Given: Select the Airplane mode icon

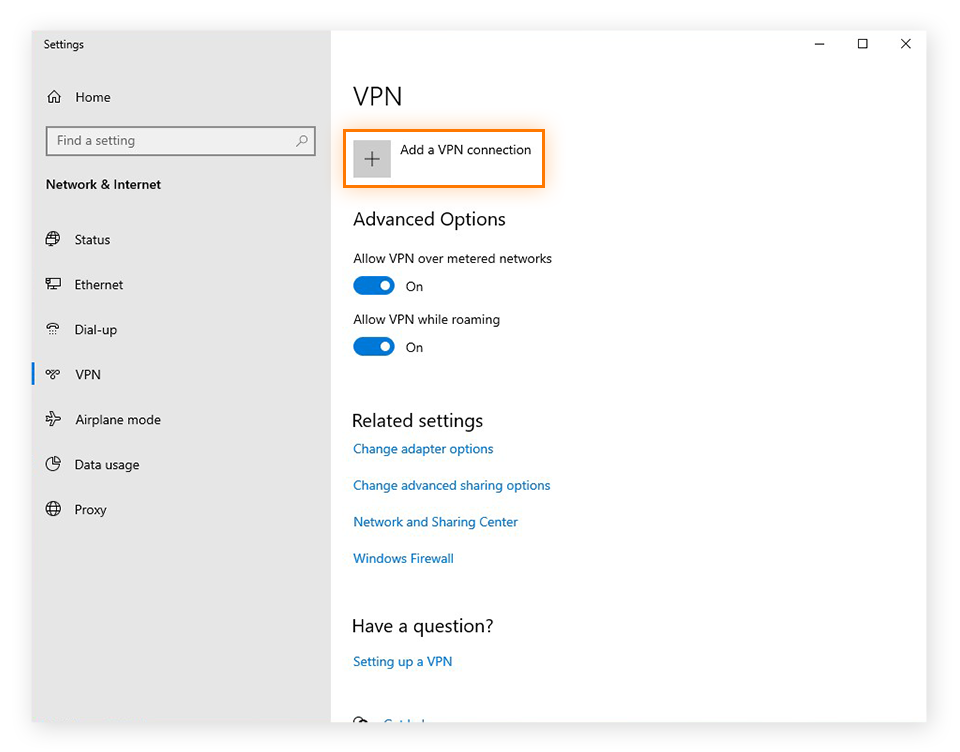Looking at the screenshot, I should point(53,419).
